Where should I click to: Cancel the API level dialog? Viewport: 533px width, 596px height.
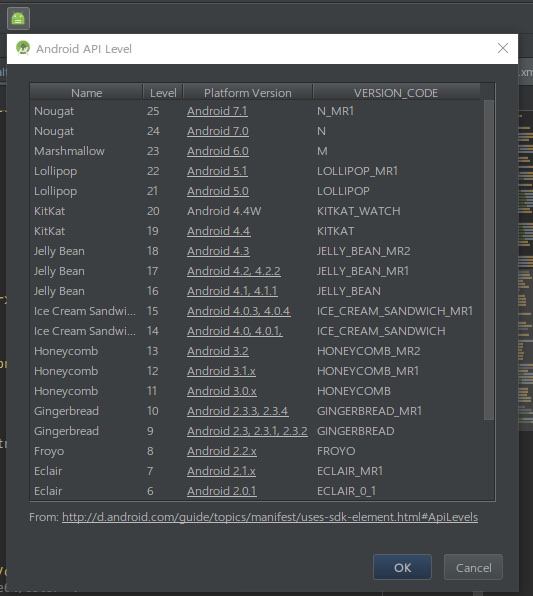473,567
